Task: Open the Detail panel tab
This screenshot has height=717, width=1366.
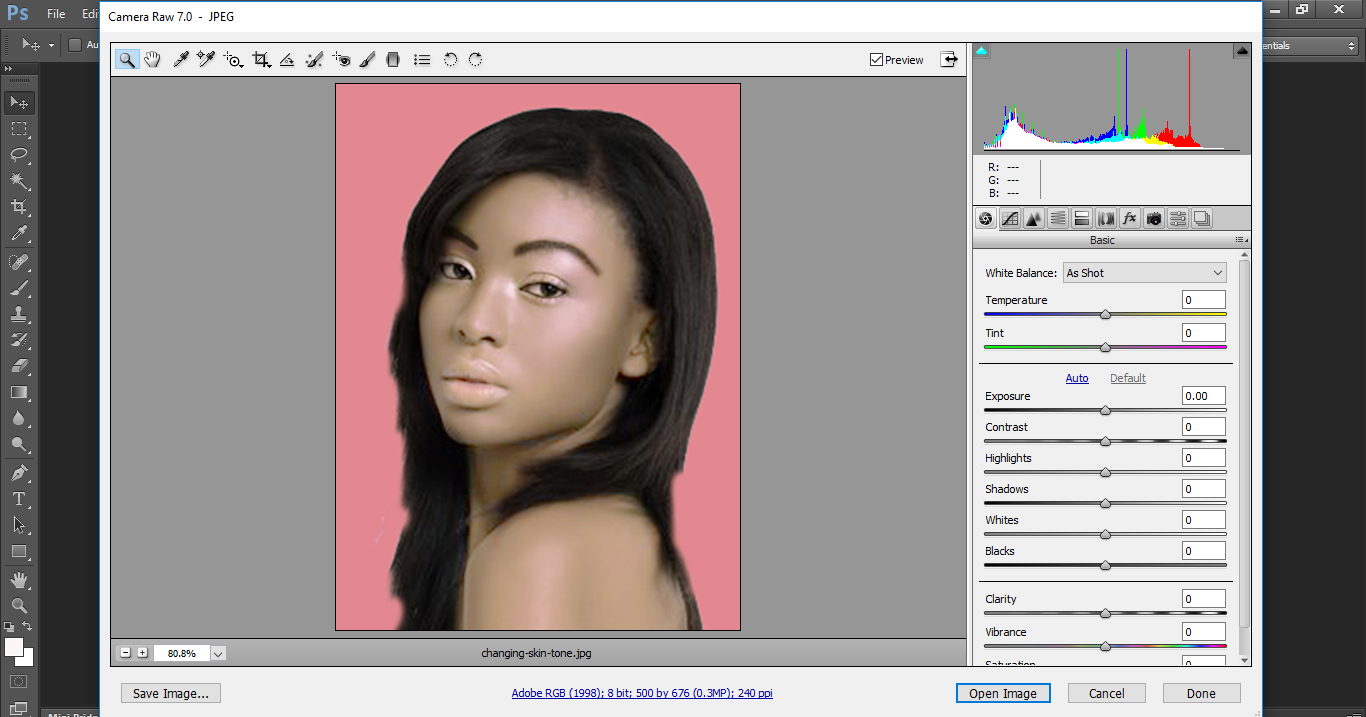Action: [1034, 218]
